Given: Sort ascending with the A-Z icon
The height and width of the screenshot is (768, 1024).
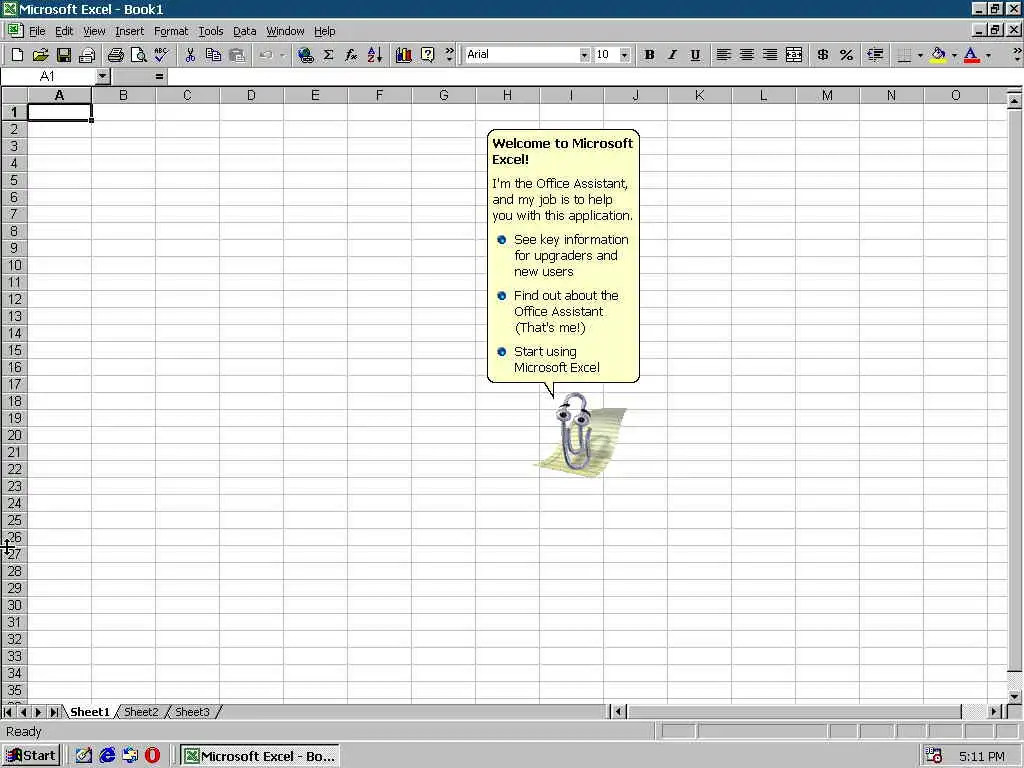Looking at the screenshot, I should coord(375,55).
